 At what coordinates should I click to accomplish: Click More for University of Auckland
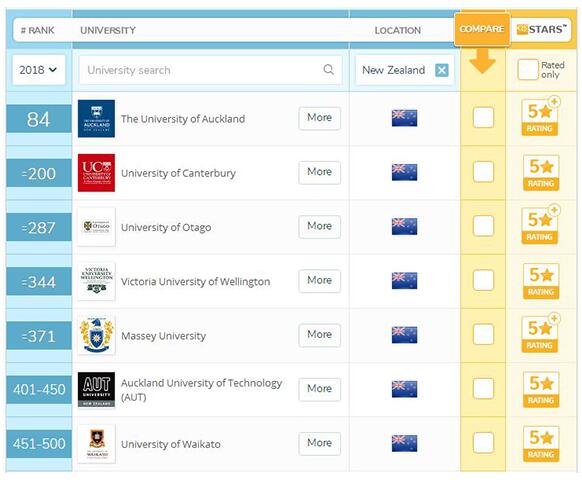[x=320, y=118]
